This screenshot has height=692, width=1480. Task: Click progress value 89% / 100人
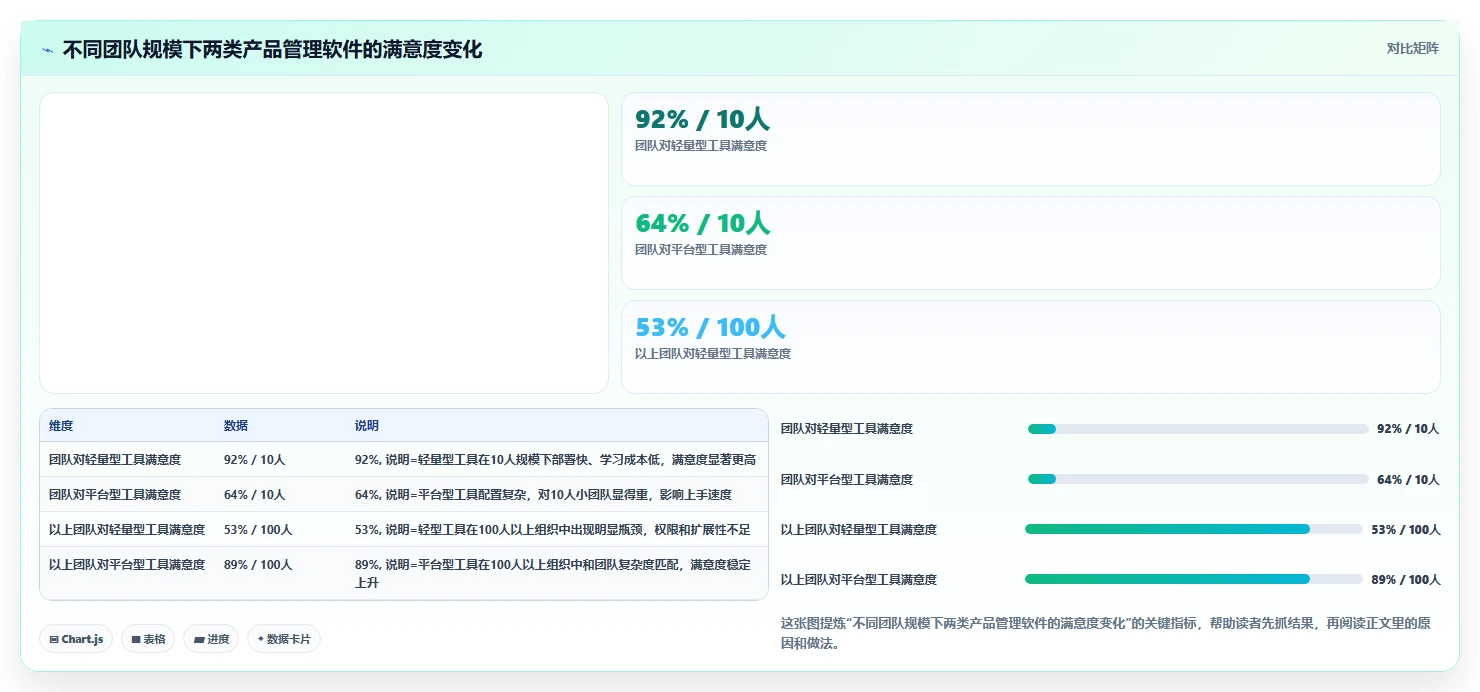[x=1406, y=580]
